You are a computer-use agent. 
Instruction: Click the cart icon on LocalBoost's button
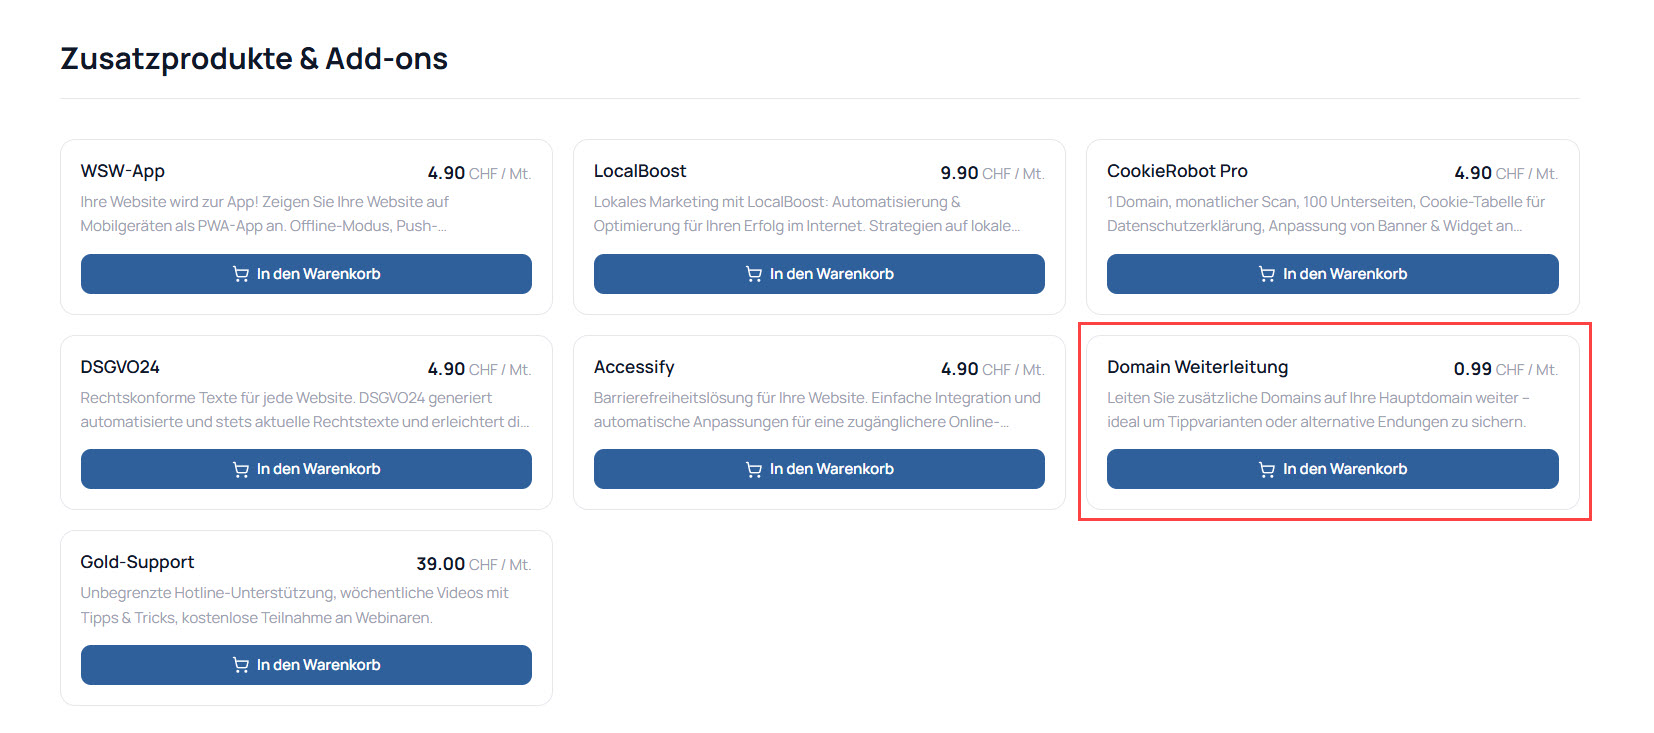click(x=754, y=274)
